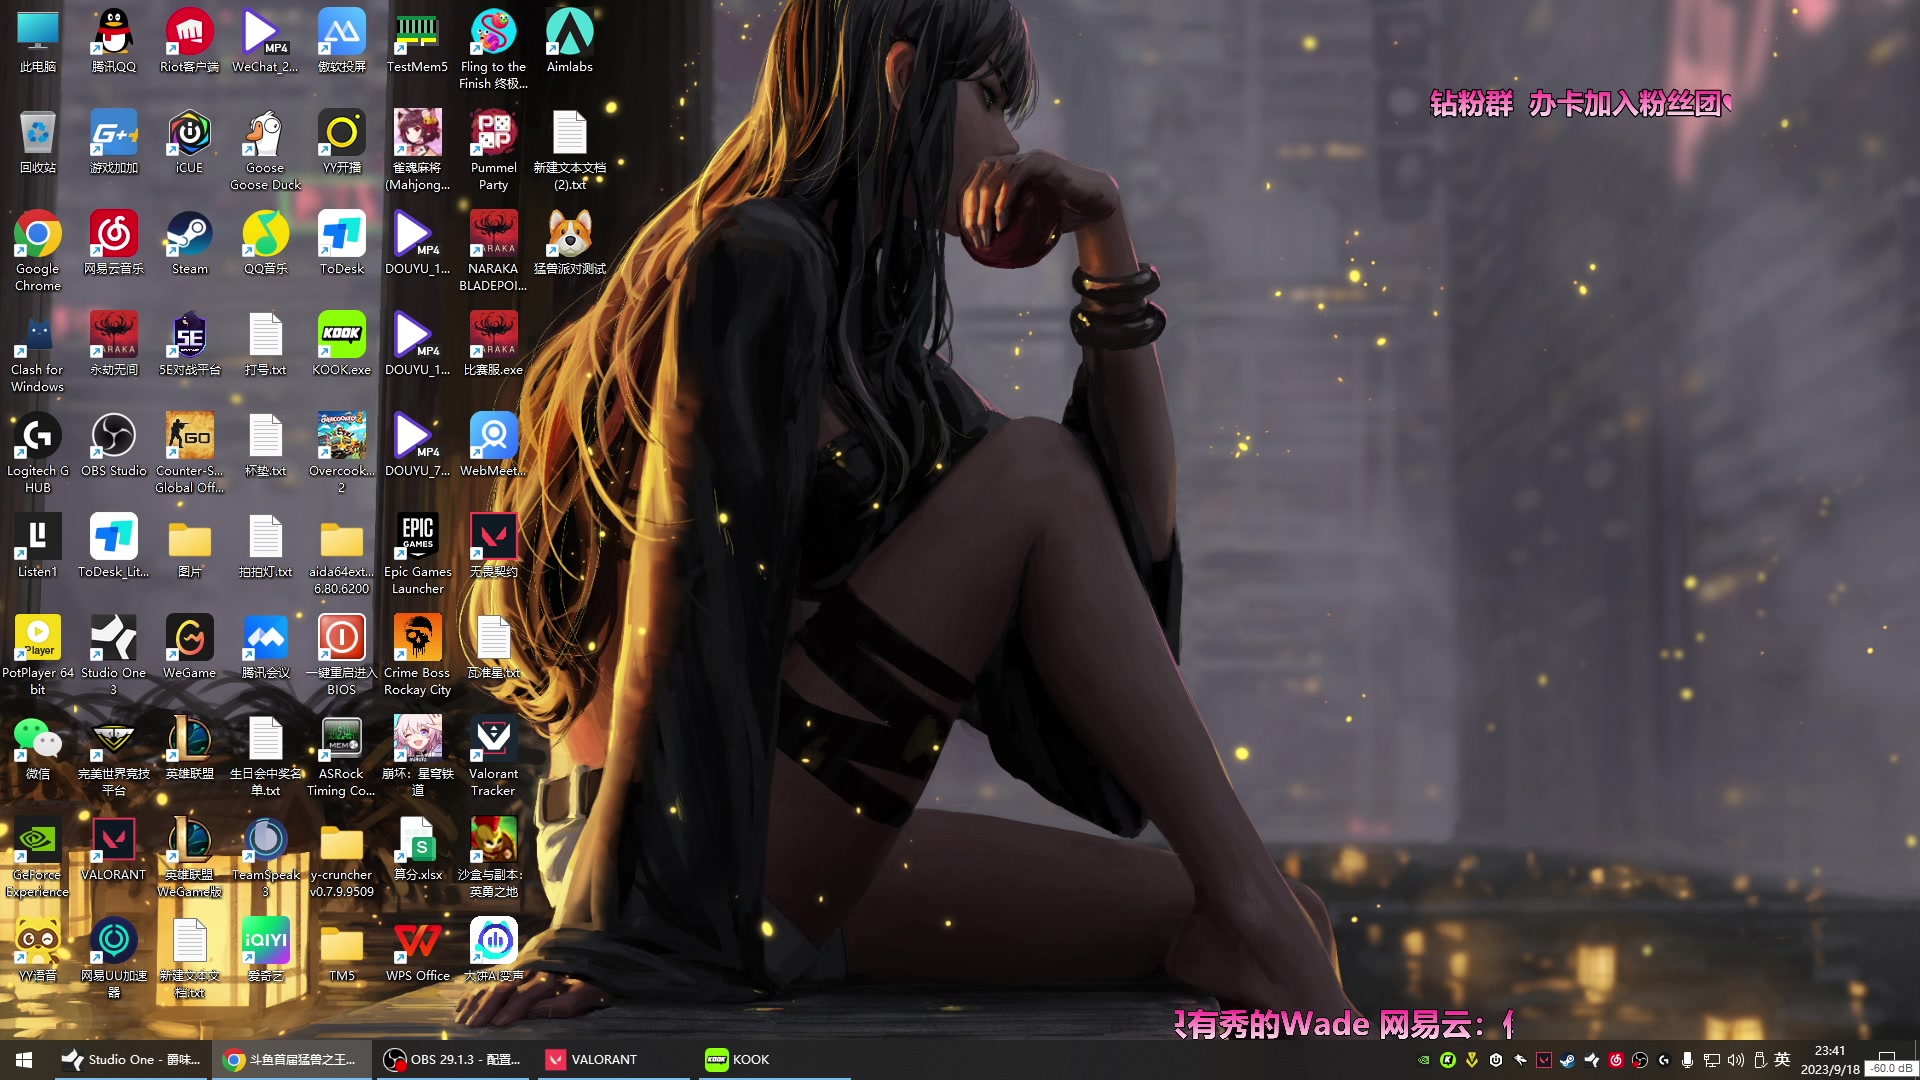Image resolution: width=1920 pixels, height=1080 pixels.
Task: Select the Pummel Party game icon
Action: [x=494, y=150]
